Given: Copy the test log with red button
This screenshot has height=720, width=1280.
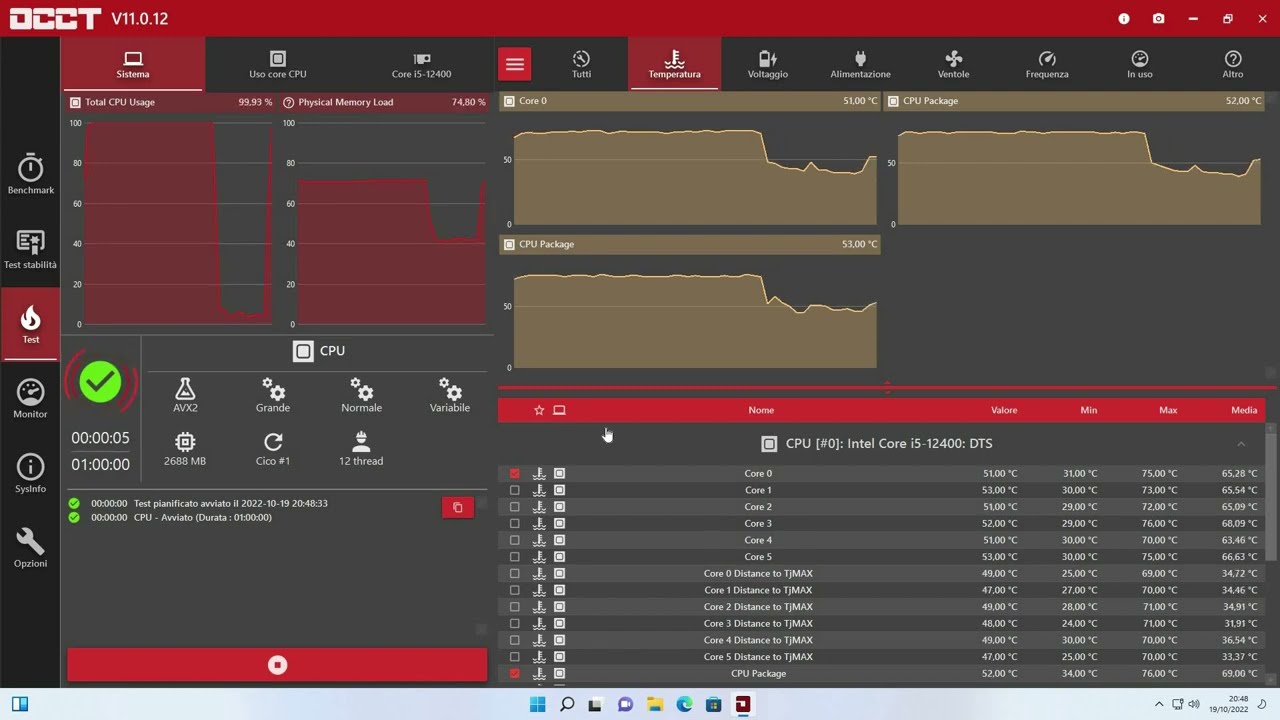Looking at the screenshot, I should pos(458,507).
